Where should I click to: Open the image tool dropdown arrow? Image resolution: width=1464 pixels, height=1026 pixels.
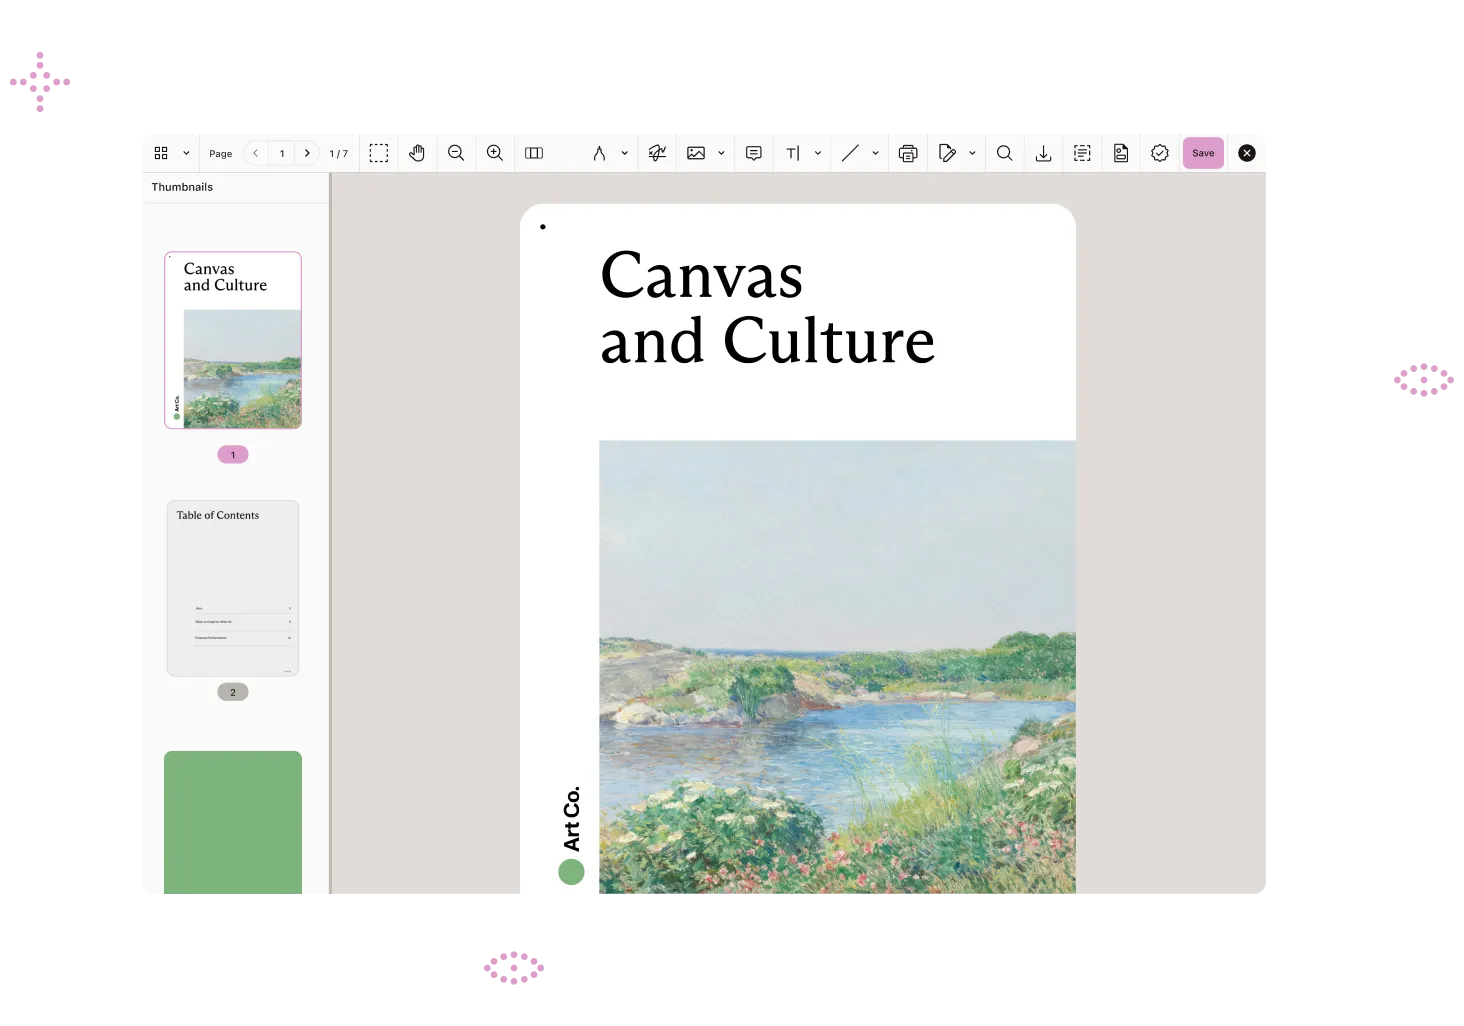pyautogui.click(x=721, y=153)
